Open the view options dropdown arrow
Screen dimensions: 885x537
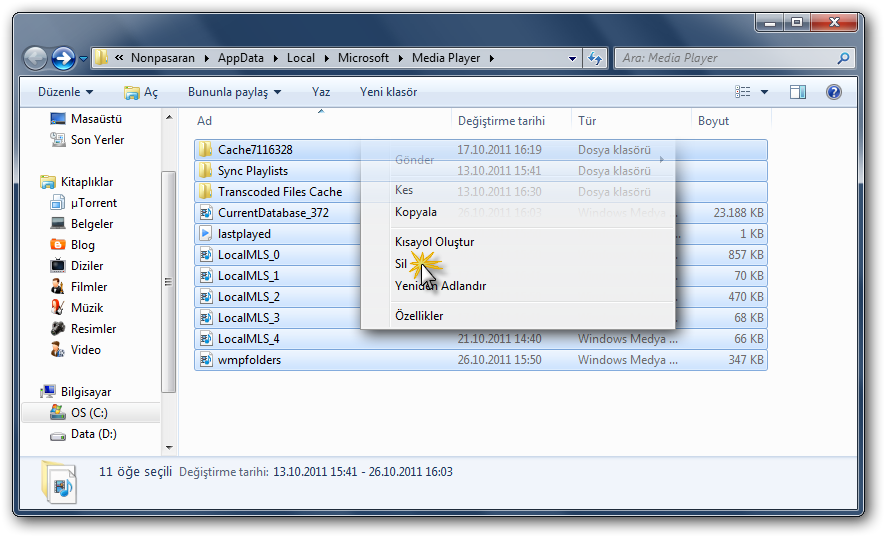click(764, 92)
